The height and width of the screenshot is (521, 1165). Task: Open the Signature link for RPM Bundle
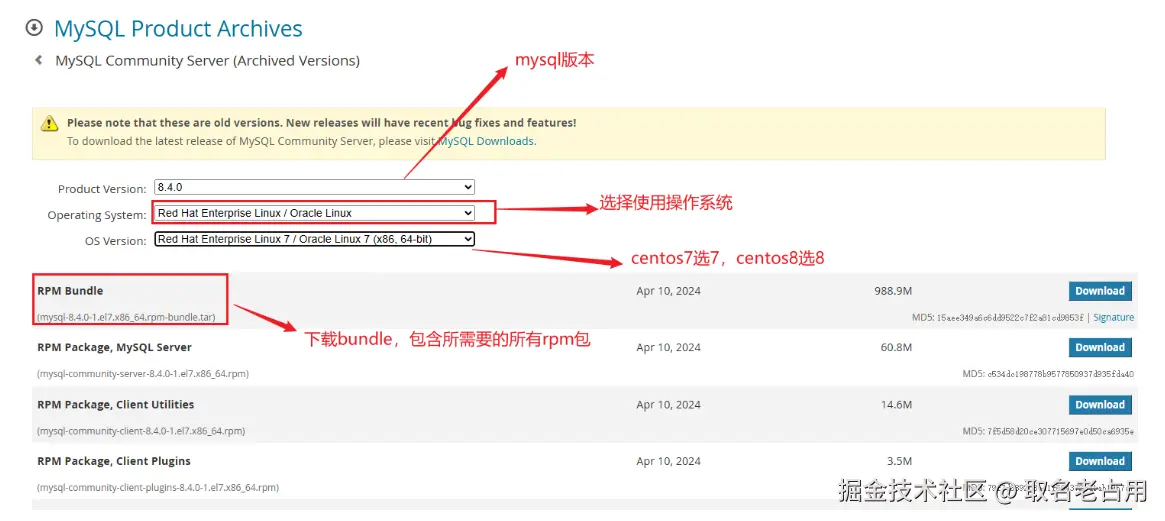point(1114,317)
